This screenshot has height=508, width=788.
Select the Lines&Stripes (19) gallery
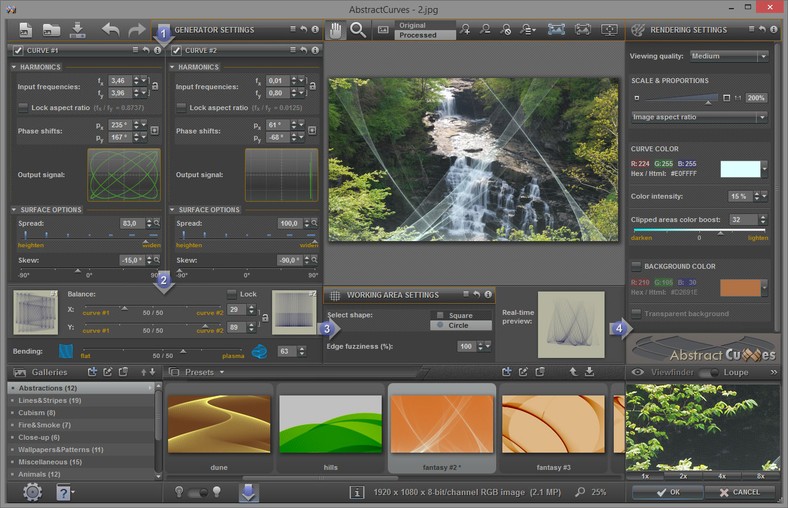click(81, 400)
